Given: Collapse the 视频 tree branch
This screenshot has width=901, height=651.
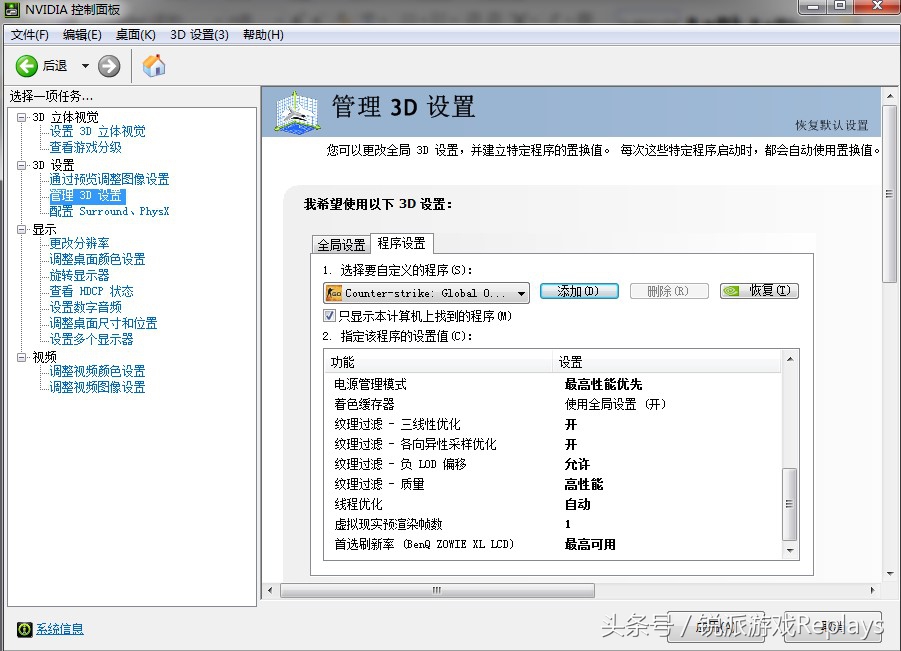Looking at the screenshot, I should [21, 356].
